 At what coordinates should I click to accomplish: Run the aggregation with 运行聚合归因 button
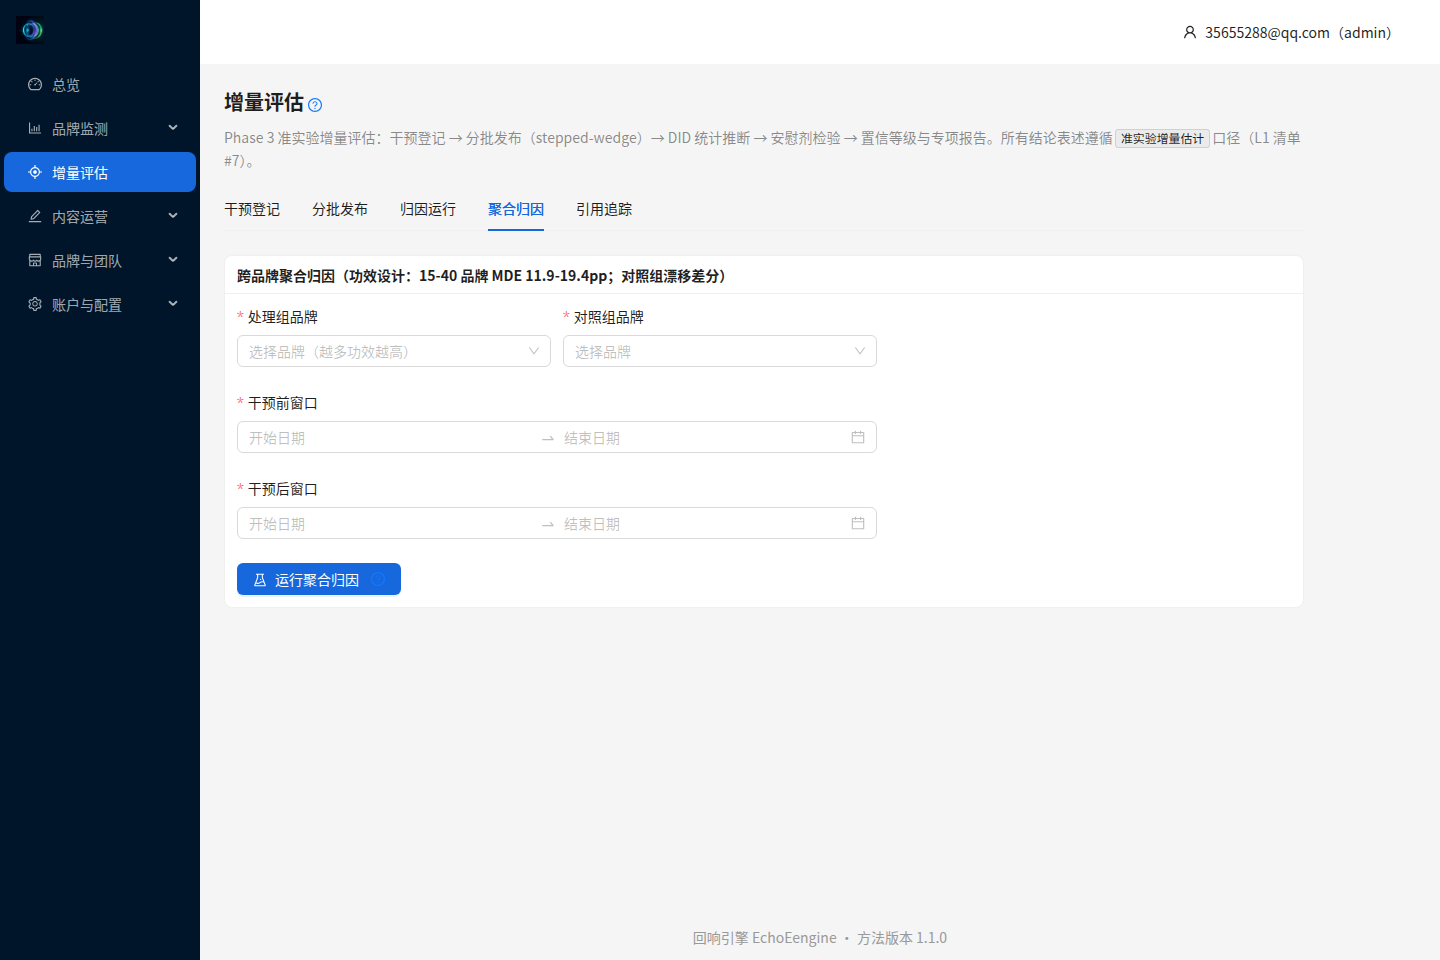(x=319, y=579)
